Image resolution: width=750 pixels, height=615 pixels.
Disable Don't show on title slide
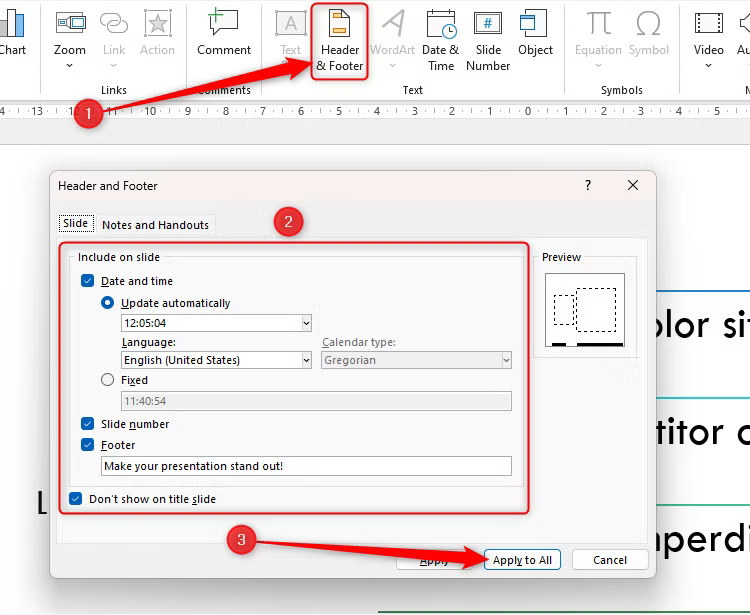pos(76,499)
